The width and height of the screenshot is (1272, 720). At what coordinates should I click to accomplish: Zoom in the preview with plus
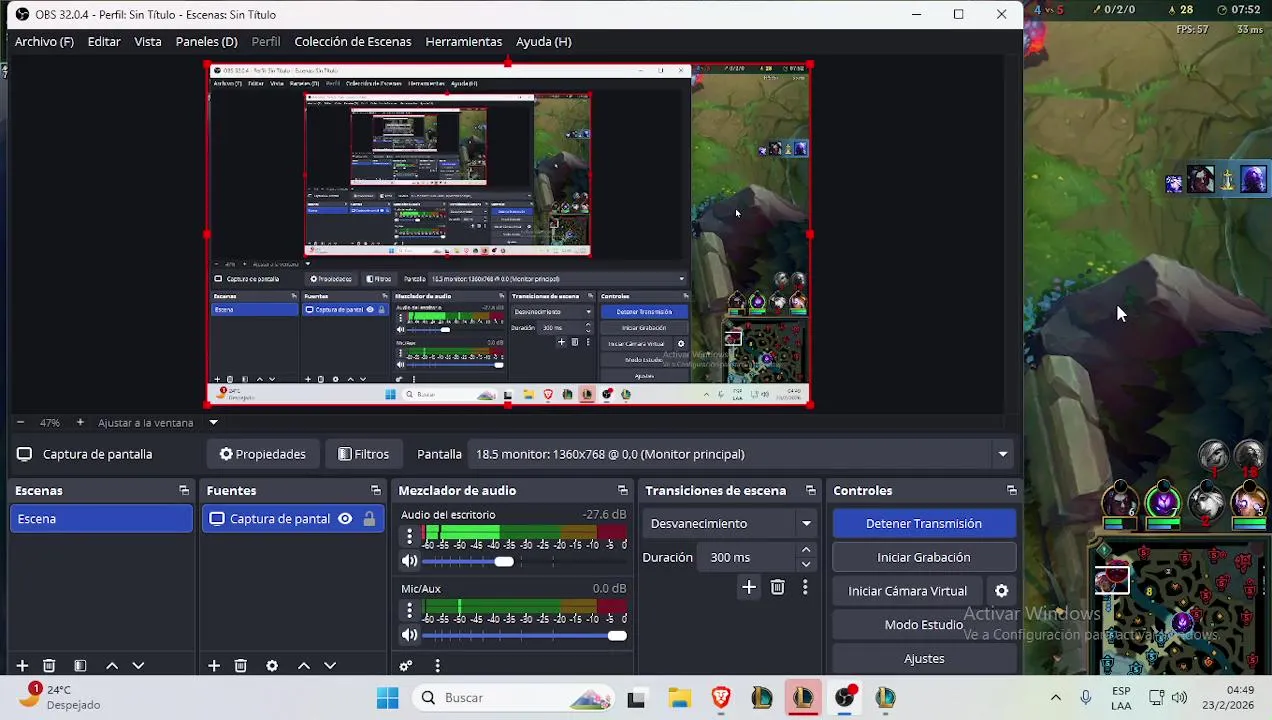(80, 423)
